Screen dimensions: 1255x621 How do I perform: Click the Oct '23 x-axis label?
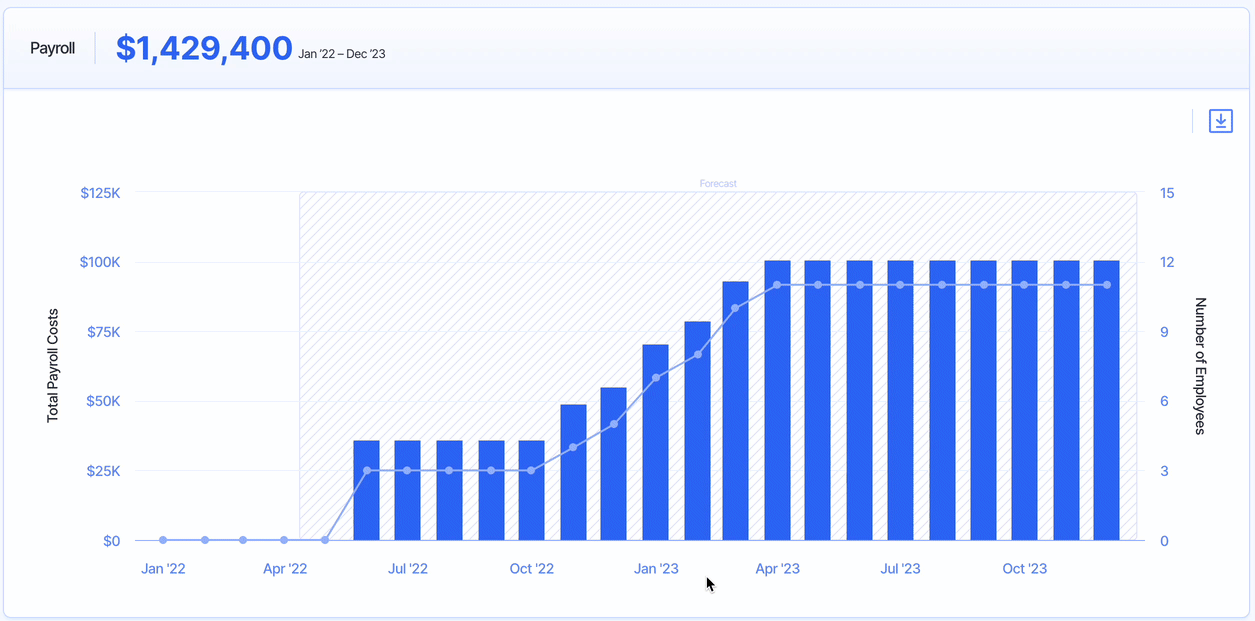1024,569
